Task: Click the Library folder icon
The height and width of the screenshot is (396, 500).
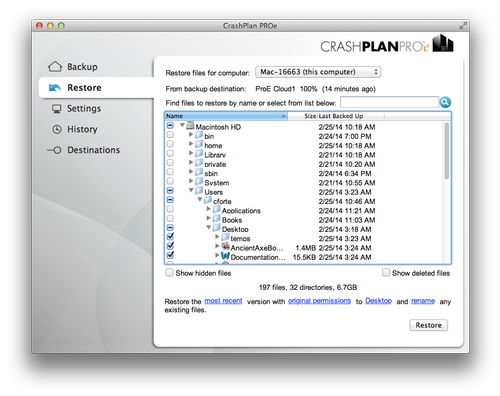Action: tap(199, 154)
